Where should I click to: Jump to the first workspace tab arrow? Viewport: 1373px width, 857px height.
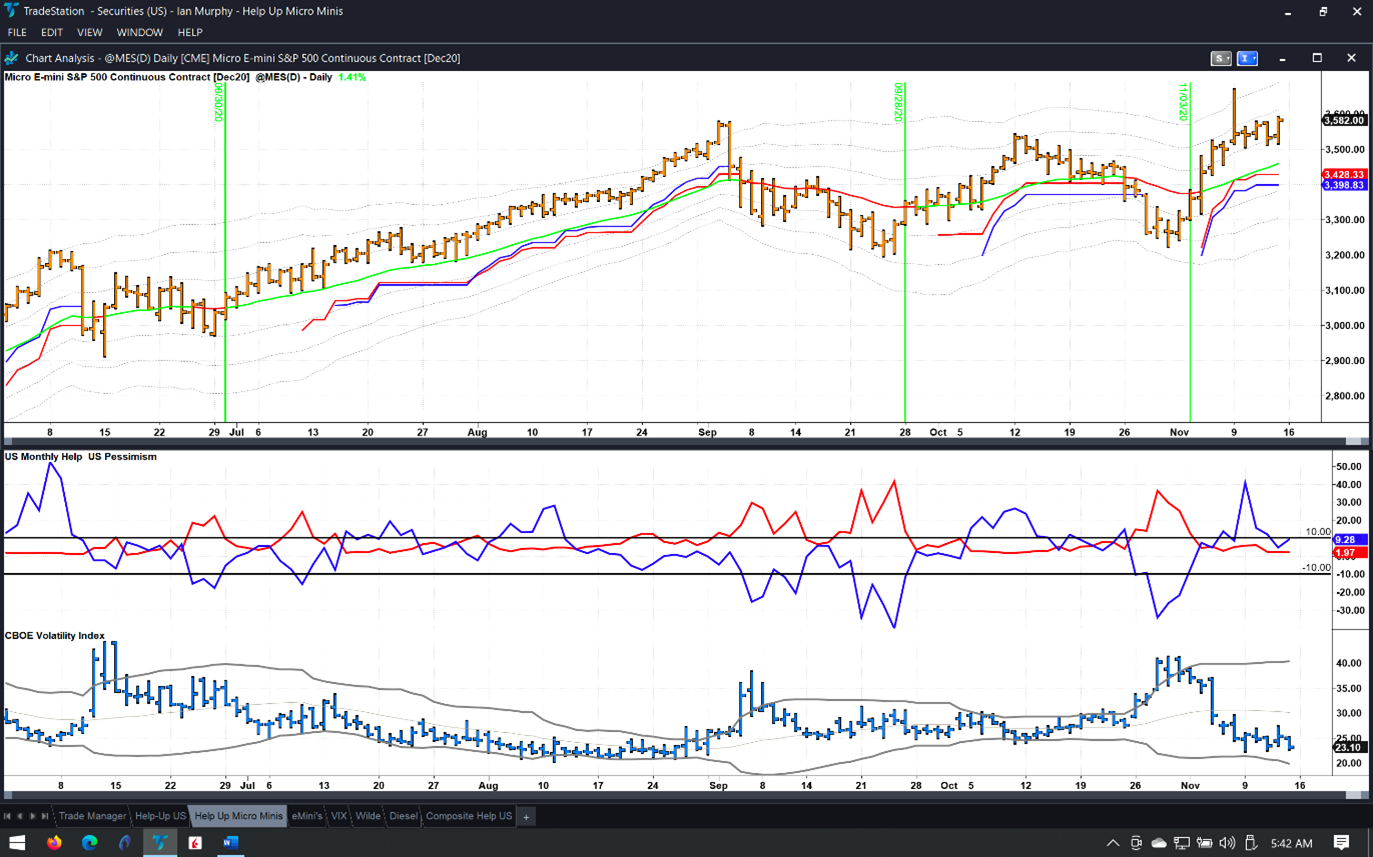tap(8, 816)
